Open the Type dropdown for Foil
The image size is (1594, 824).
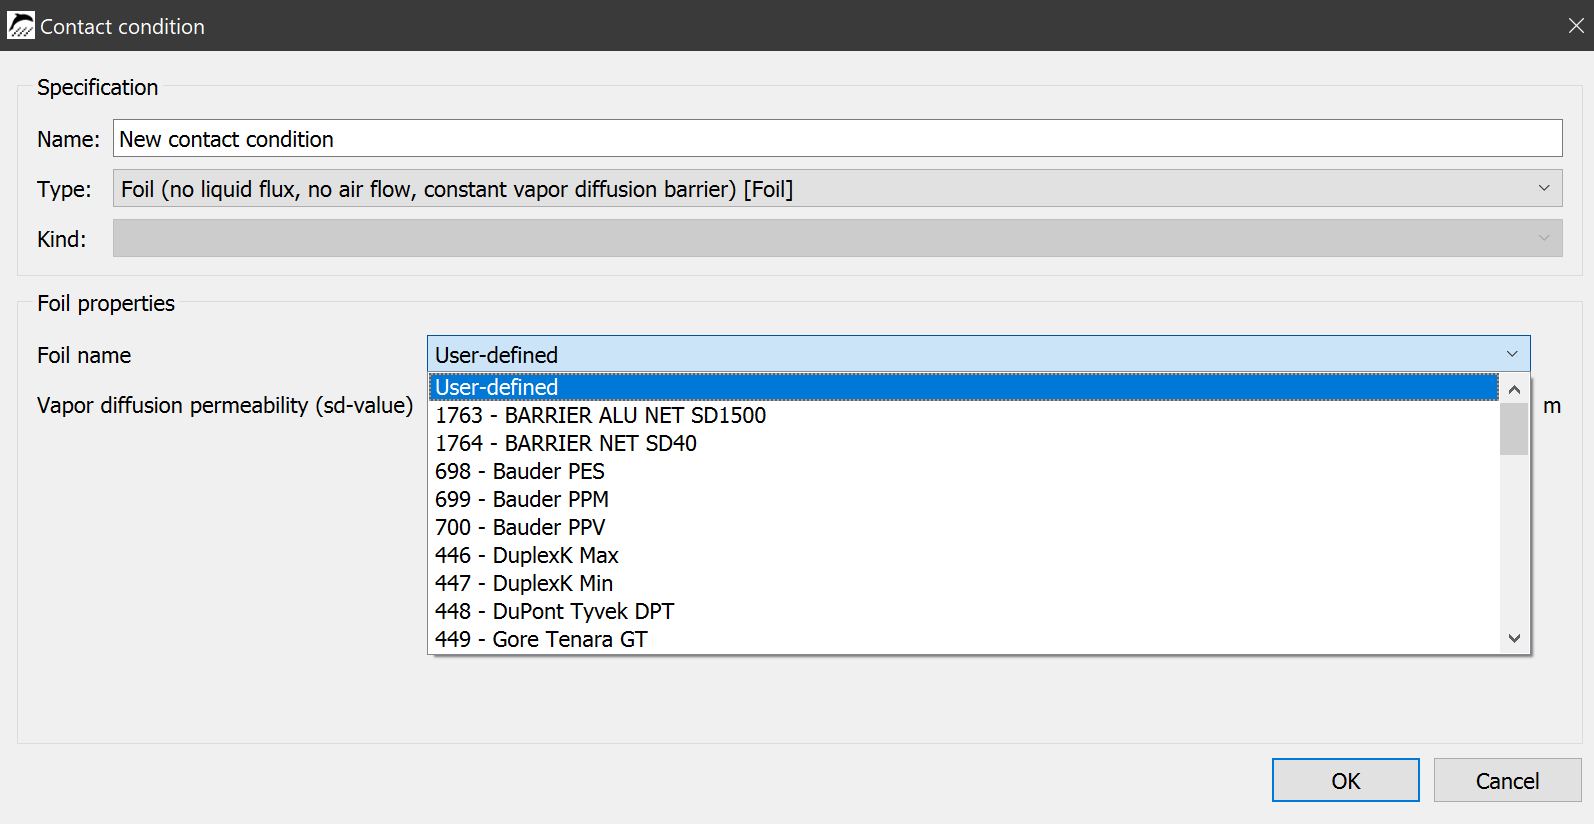click(x=837, y=188)
